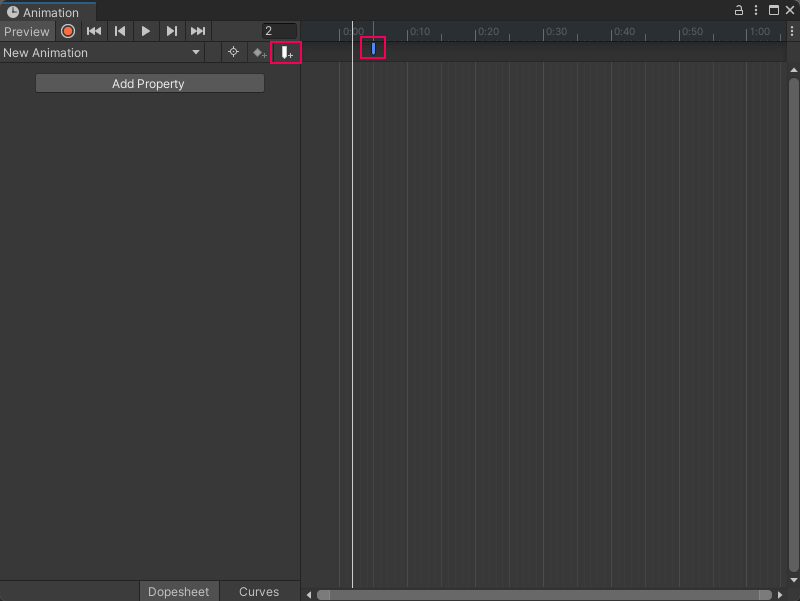Viewport: 800px width, 601px height.
Task: Switch to the Dopesheet view
Action: tap(178, 591)
